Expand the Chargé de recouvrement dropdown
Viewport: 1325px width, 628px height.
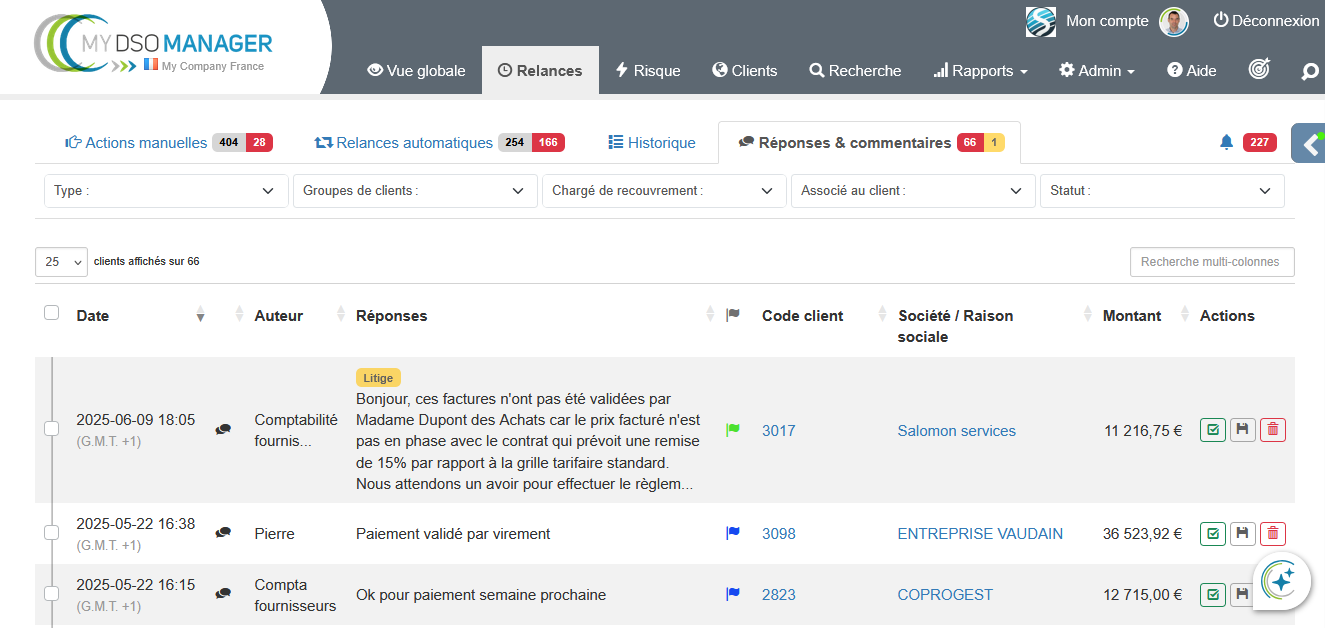(x=663, y=191)
